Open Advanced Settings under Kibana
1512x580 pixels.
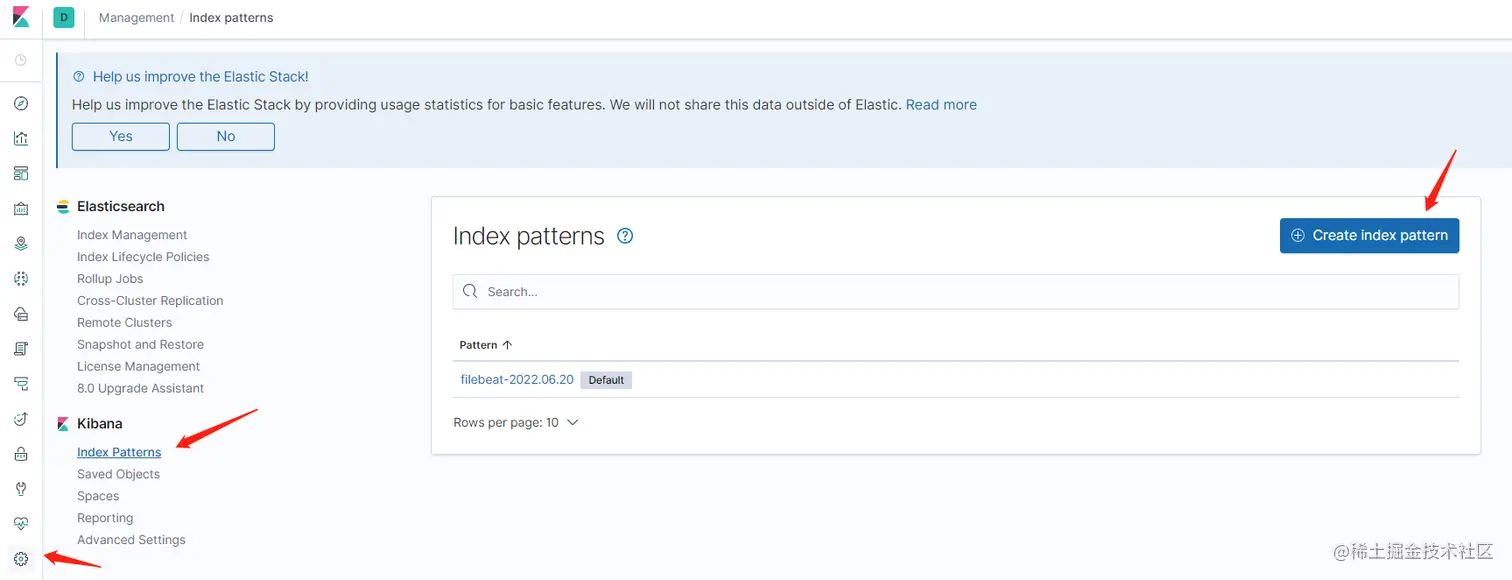click(131, 541)
